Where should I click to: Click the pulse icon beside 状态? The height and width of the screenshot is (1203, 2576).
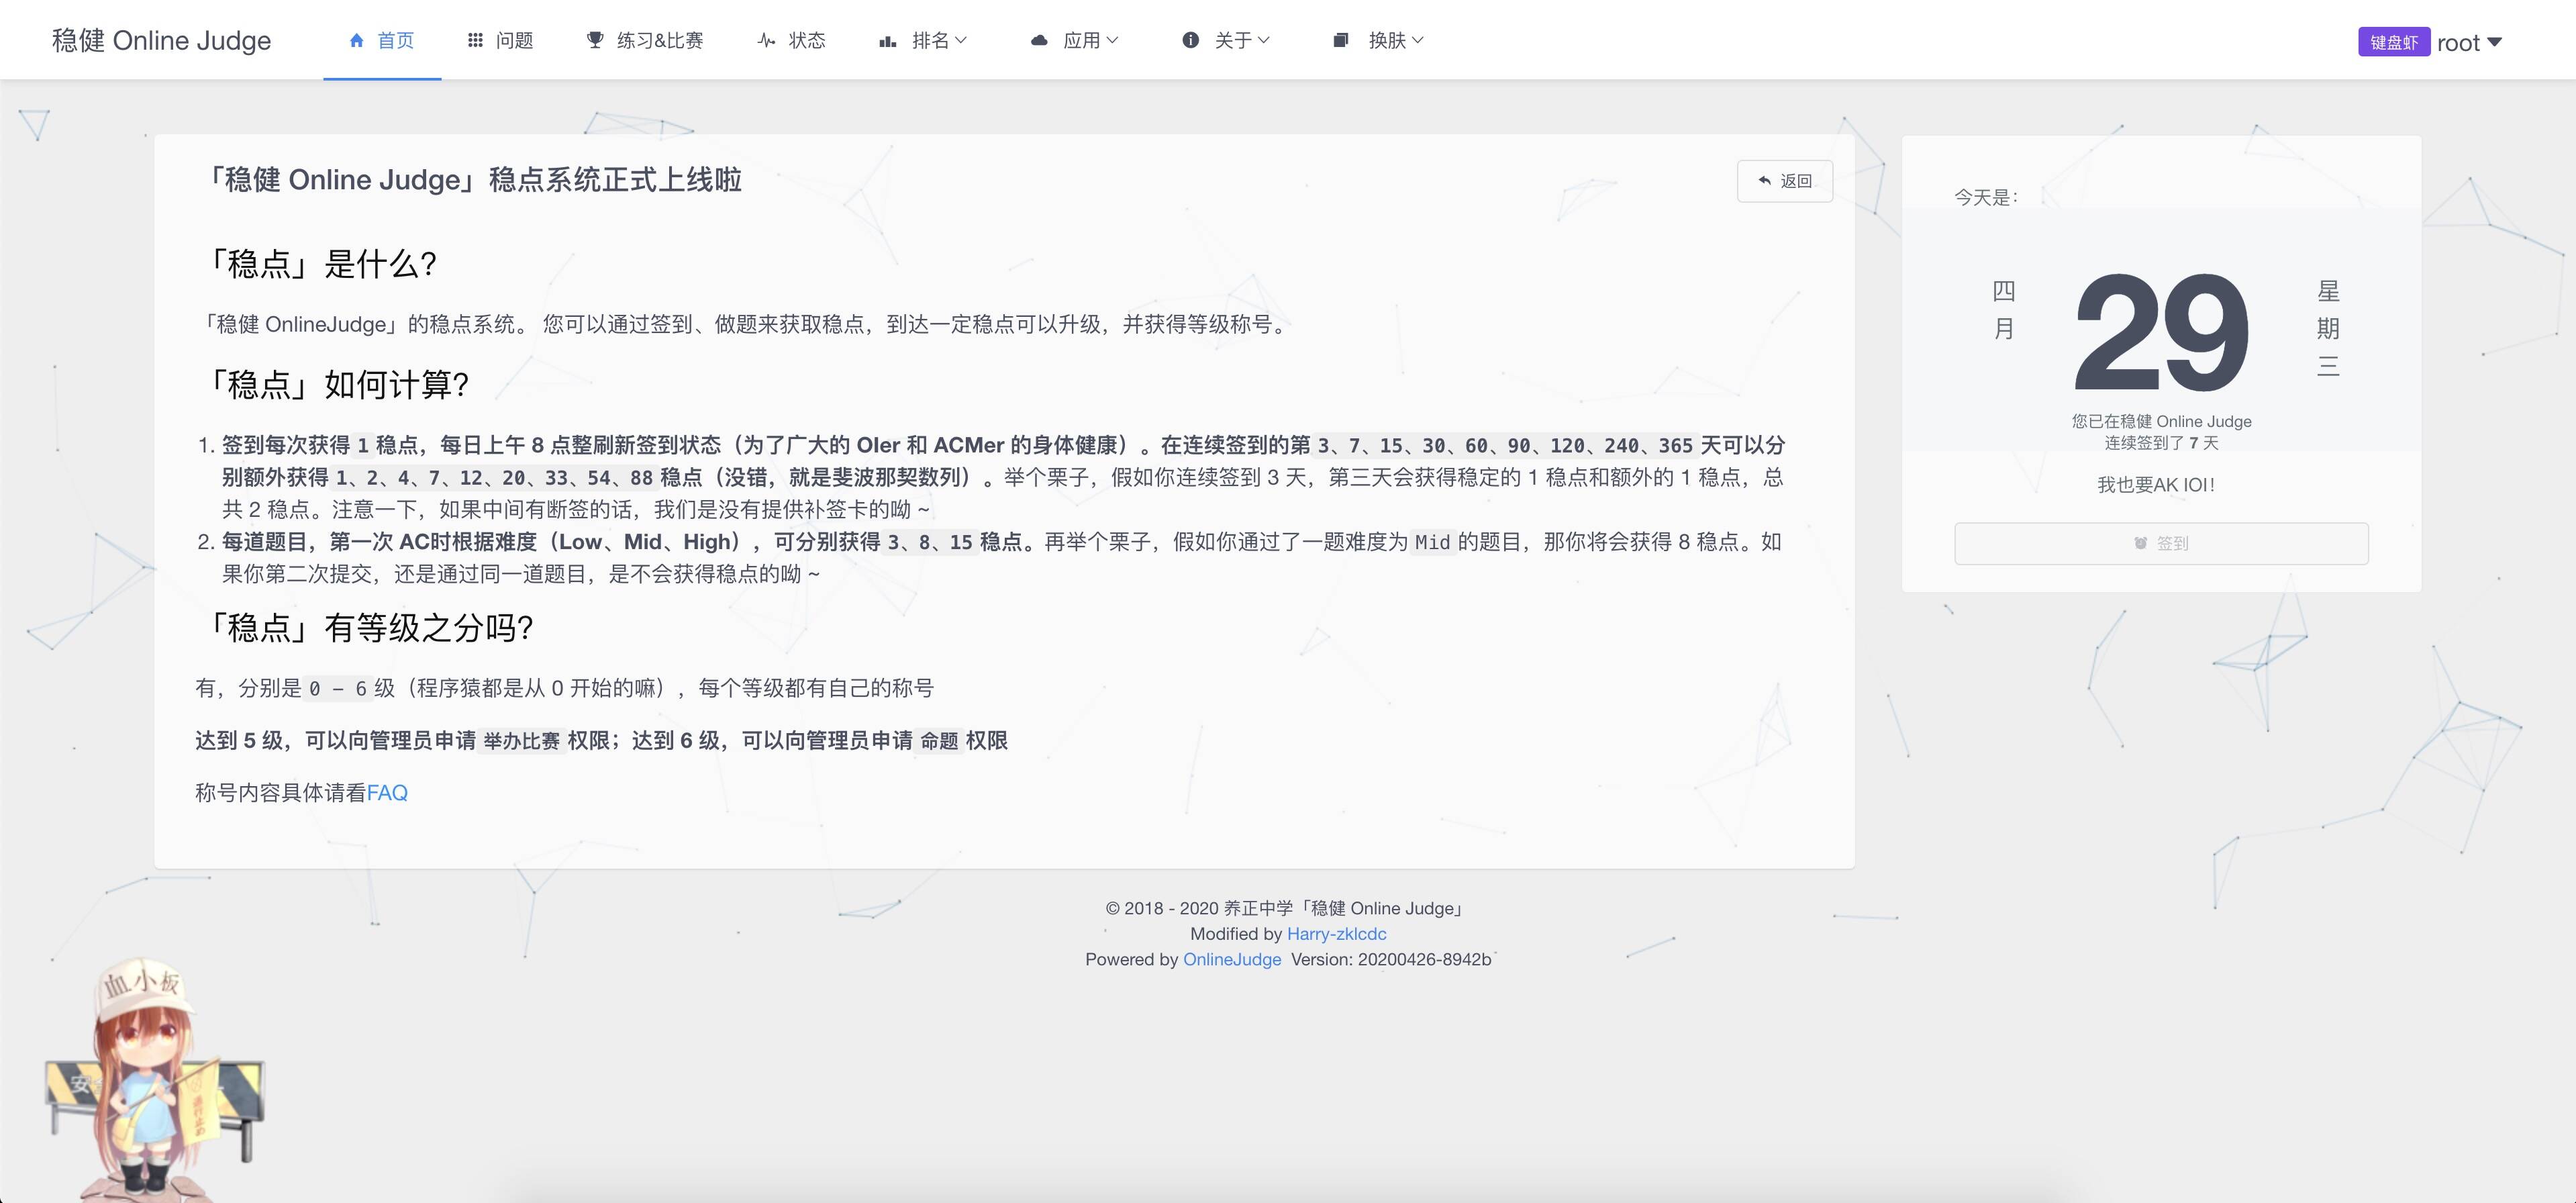pyautogui.click(x=766, y=40)
